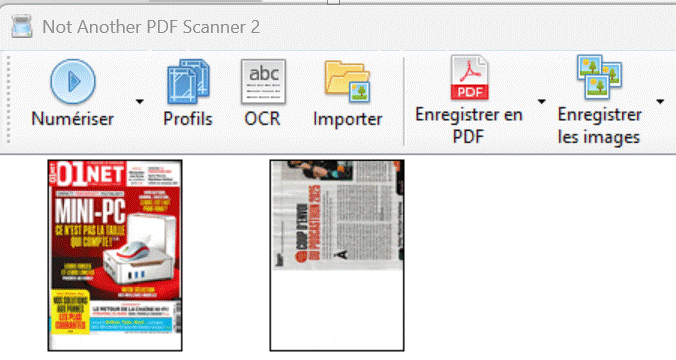This screenshot has width=676, height=360.
Task: Select the rotated article page thumbnail
Action: (x=337, y=255)
